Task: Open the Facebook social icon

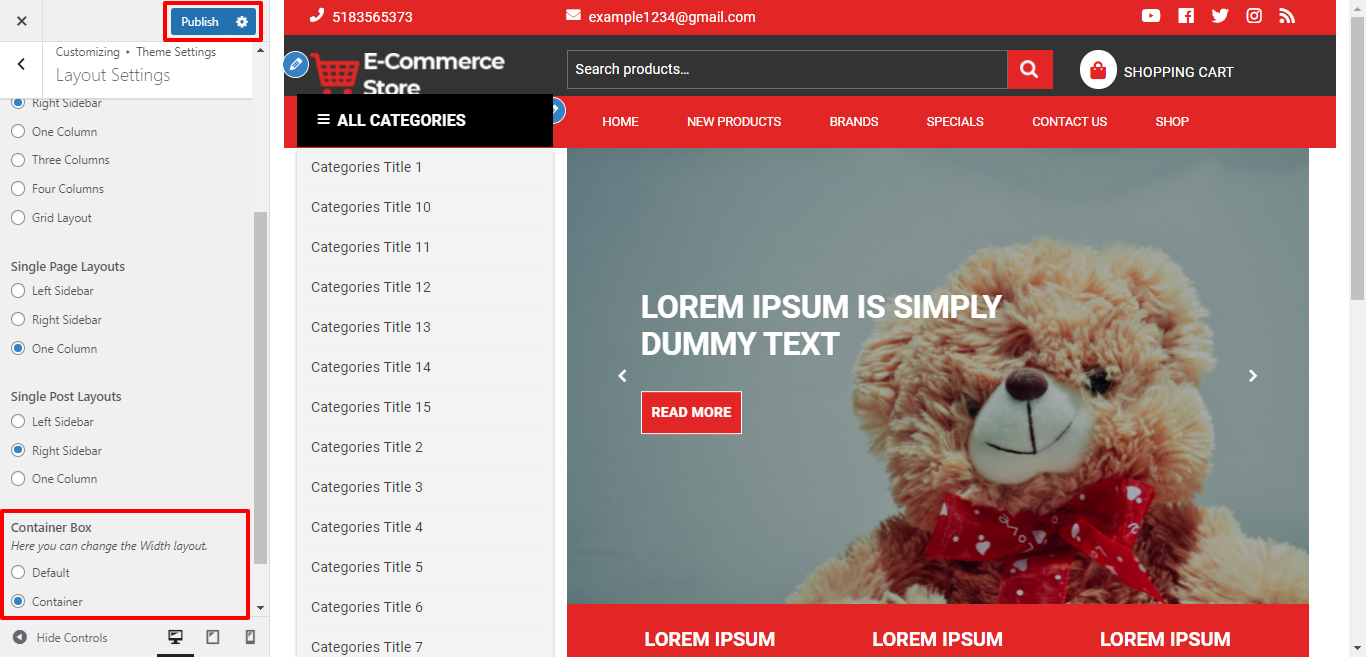Action: pyautogui.click(x=1186, y=16)
